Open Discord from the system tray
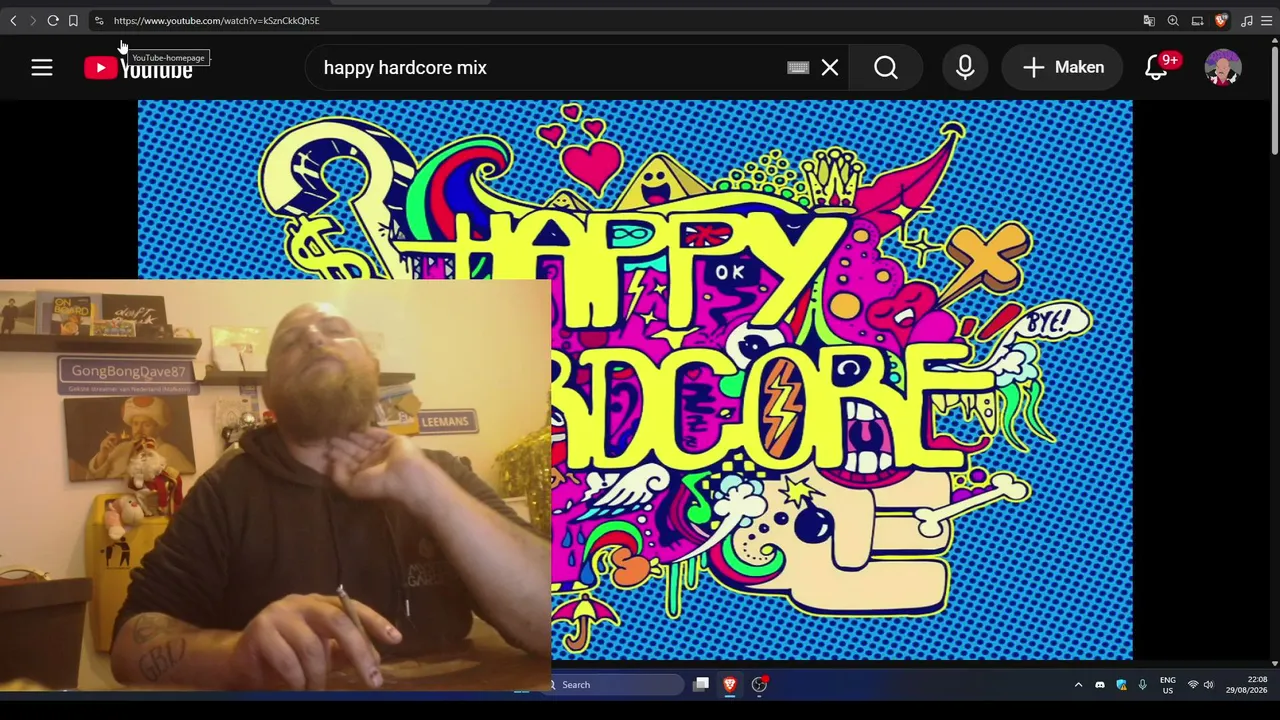Screen dimensions: 1280x720 [1100, 685]
